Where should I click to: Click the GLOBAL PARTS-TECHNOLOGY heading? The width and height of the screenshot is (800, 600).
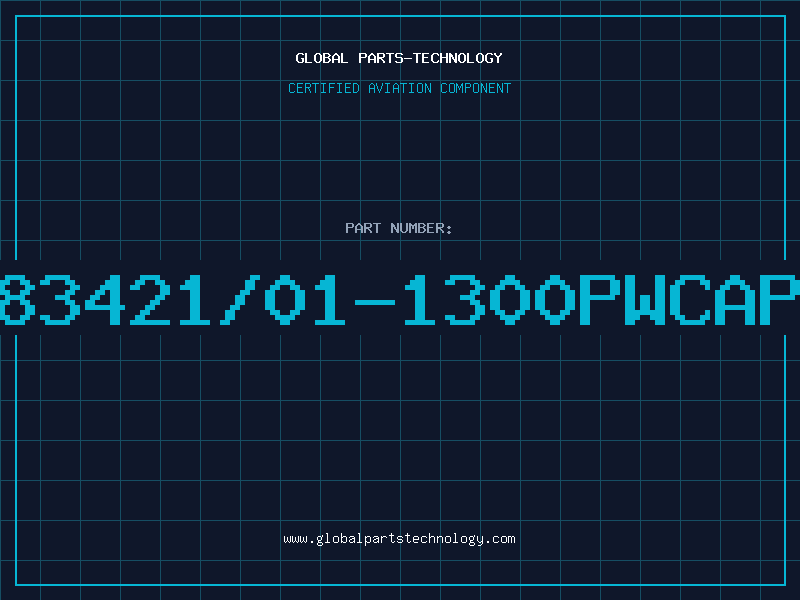[399, 58]
